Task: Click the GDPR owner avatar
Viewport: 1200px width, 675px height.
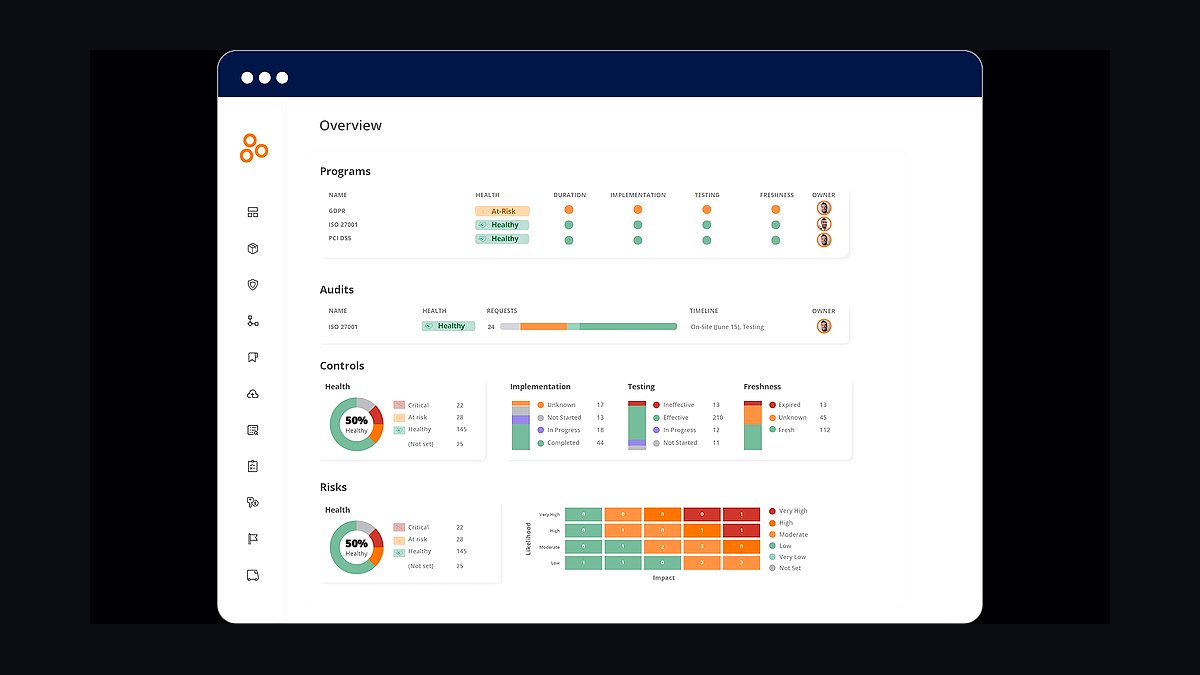Action: (824, 208)
